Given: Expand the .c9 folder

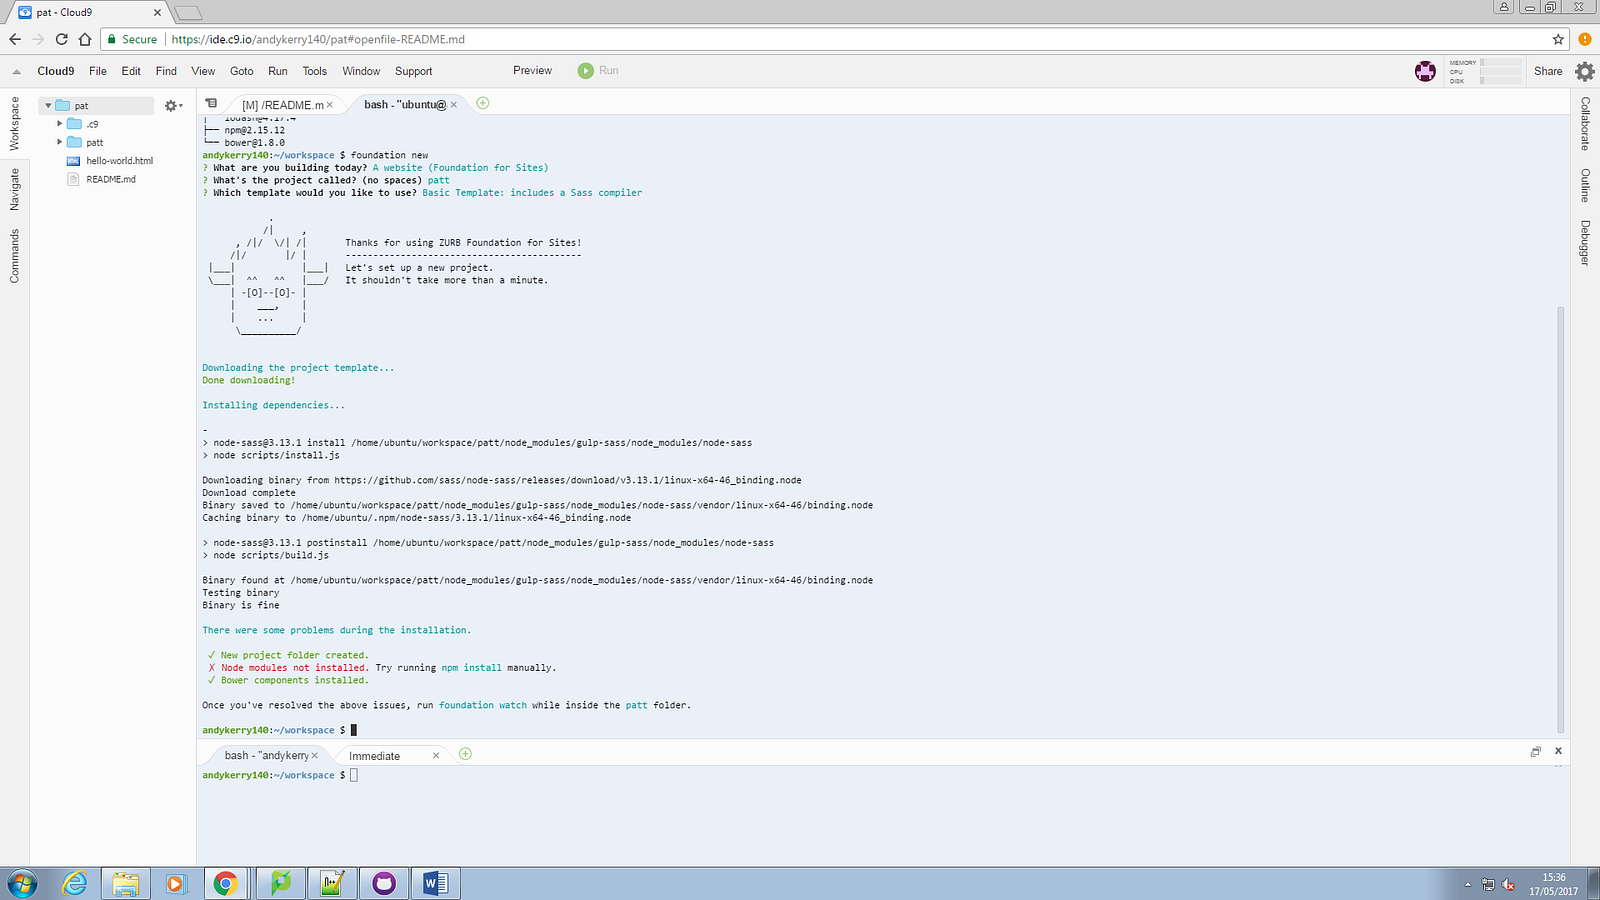Looking at the screenshot, I should click(59, 124).
